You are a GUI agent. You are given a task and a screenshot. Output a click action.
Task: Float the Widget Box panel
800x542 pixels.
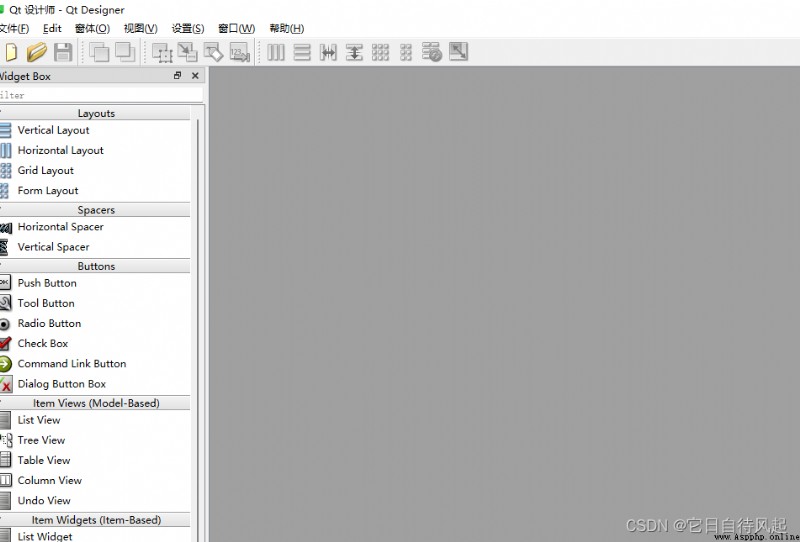click(x=178, y=76)
